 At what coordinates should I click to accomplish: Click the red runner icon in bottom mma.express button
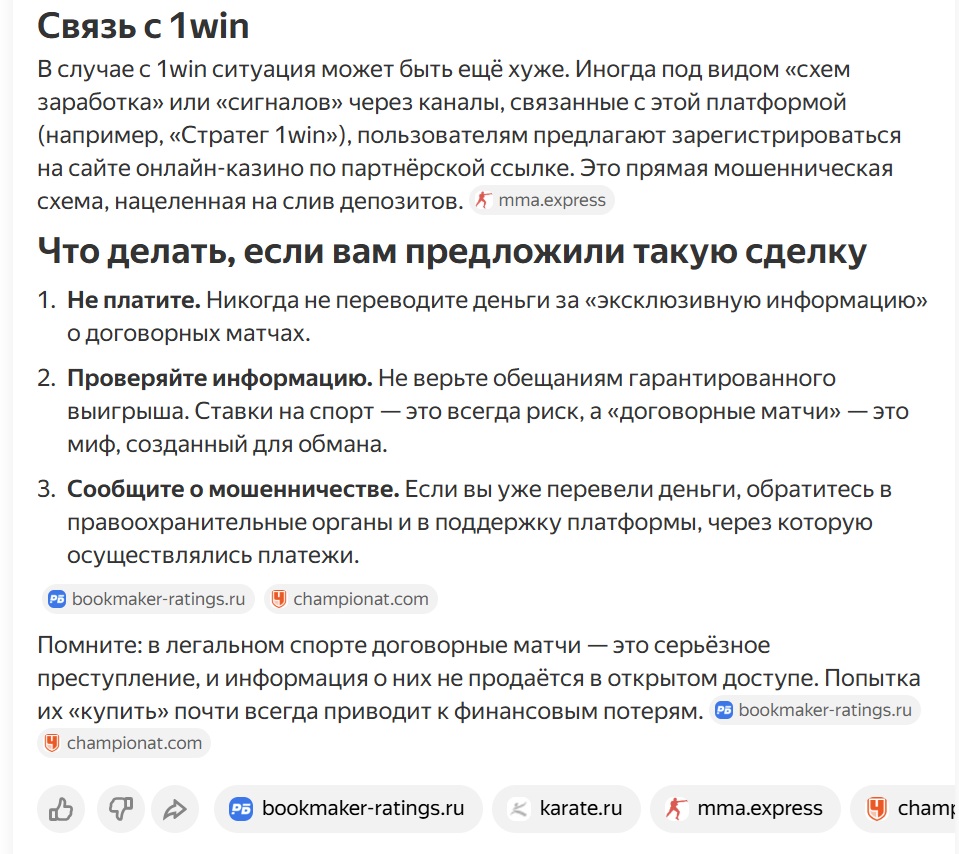tap(676, 809)
